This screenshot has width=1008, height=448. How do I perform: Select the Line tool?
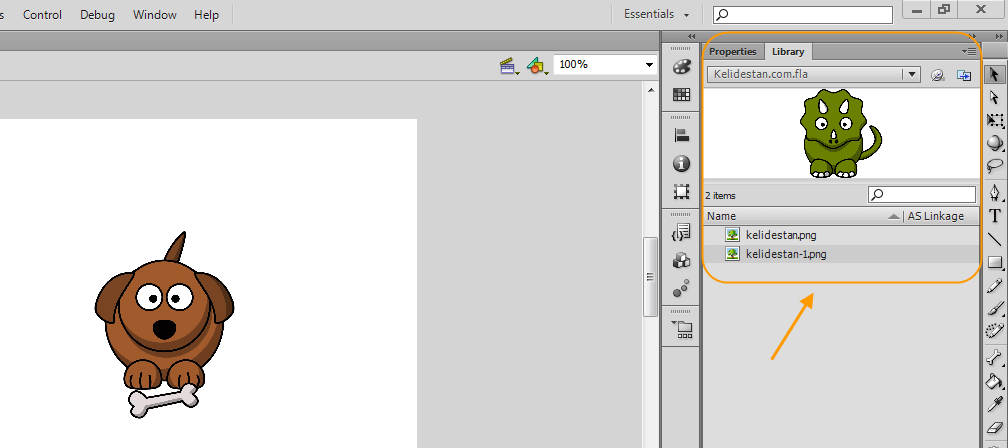[994, 239]
